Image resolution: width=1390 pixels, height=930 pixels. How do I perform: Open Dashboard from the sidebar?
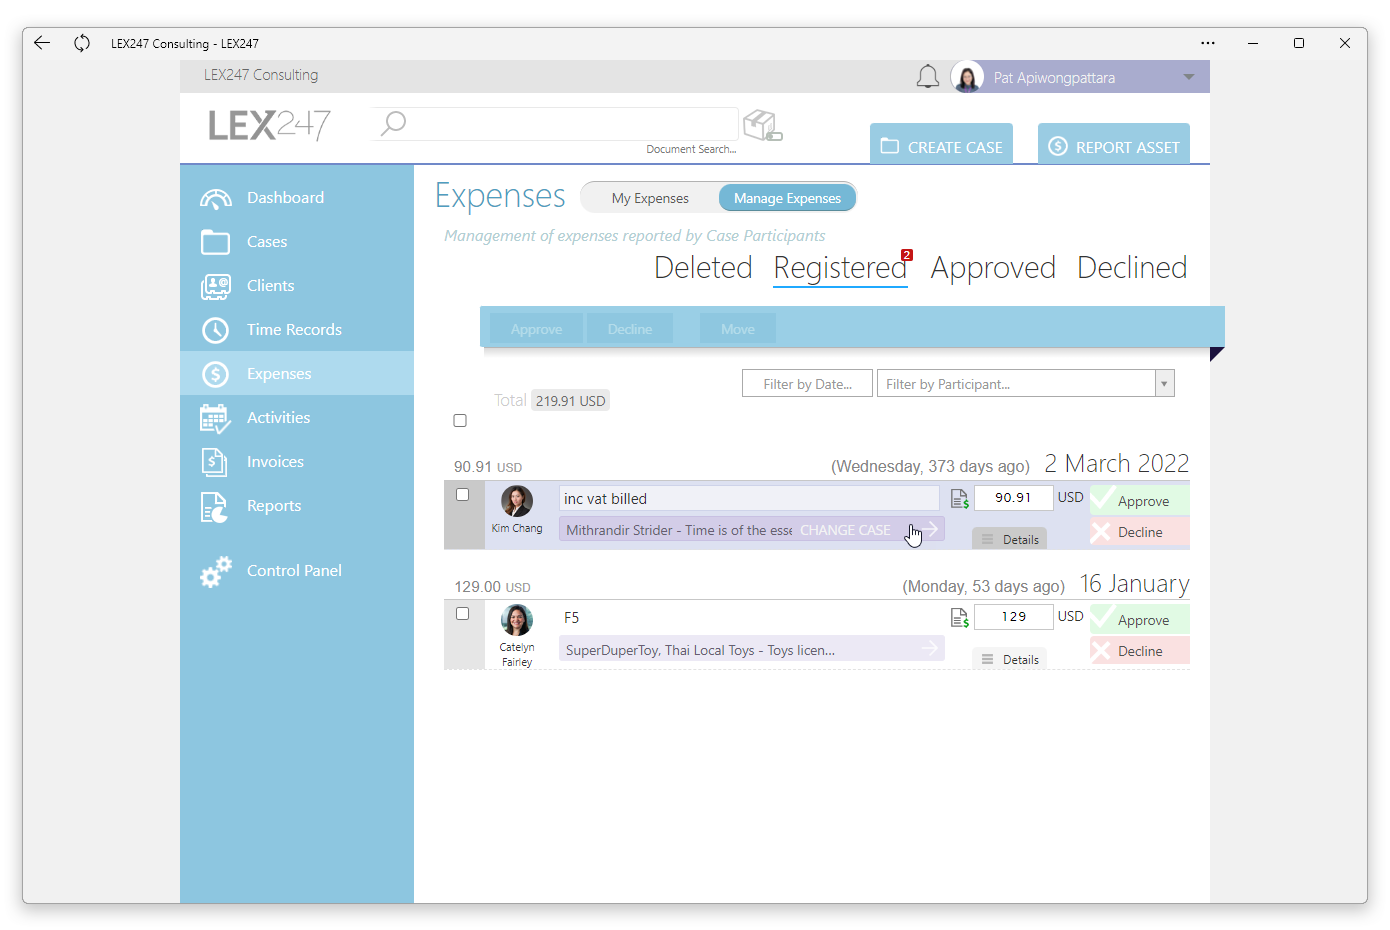(285, 198)
